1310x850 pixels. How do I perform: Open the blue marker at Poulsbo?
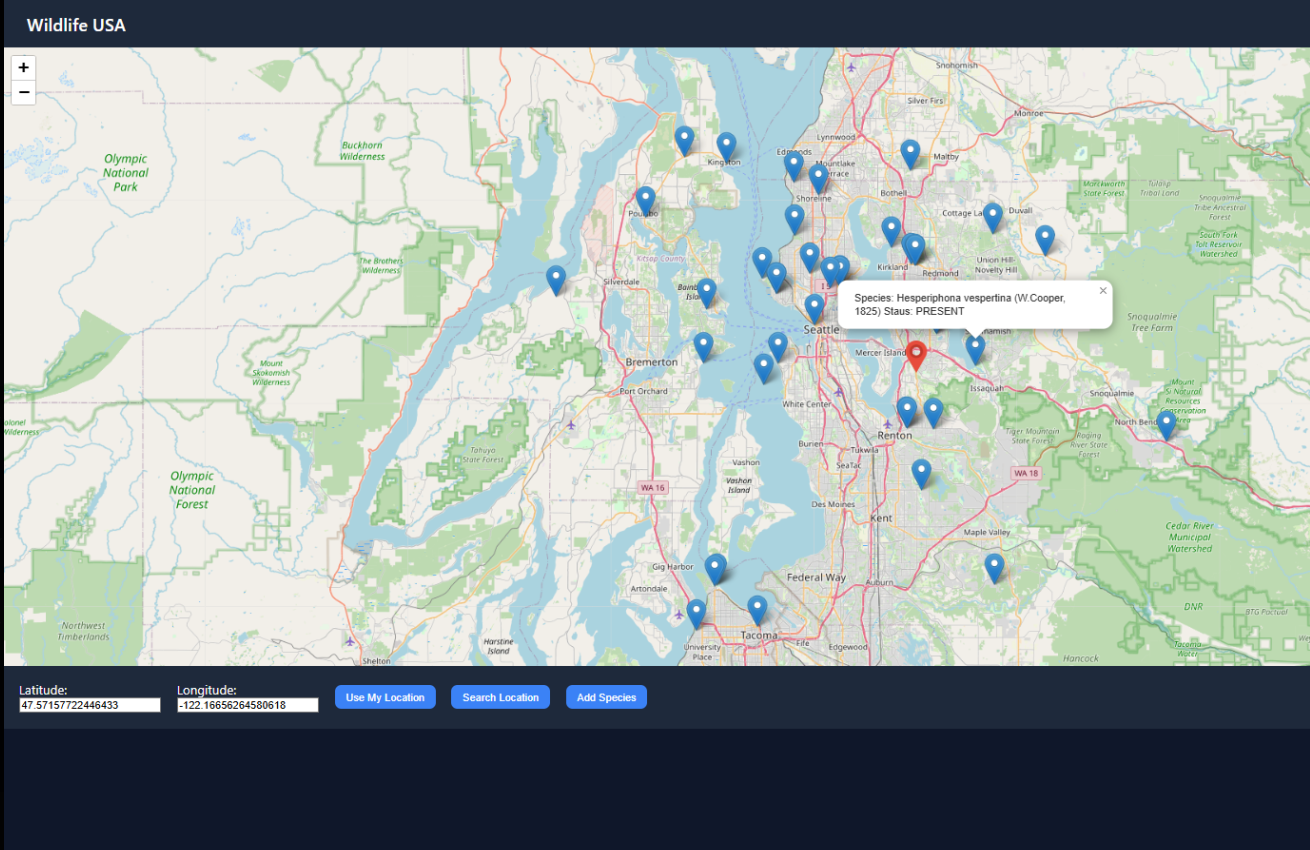(646, 201)
